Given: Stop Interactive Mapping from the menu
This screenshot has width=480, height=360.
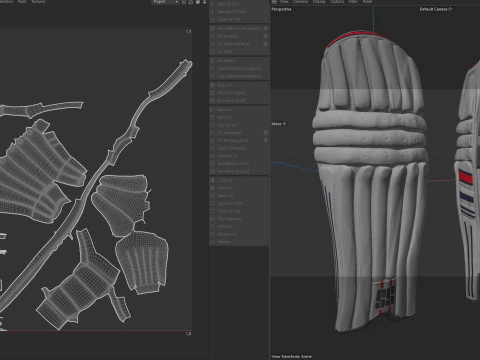Looking at the screenshot, I should [x=239, y=76].
